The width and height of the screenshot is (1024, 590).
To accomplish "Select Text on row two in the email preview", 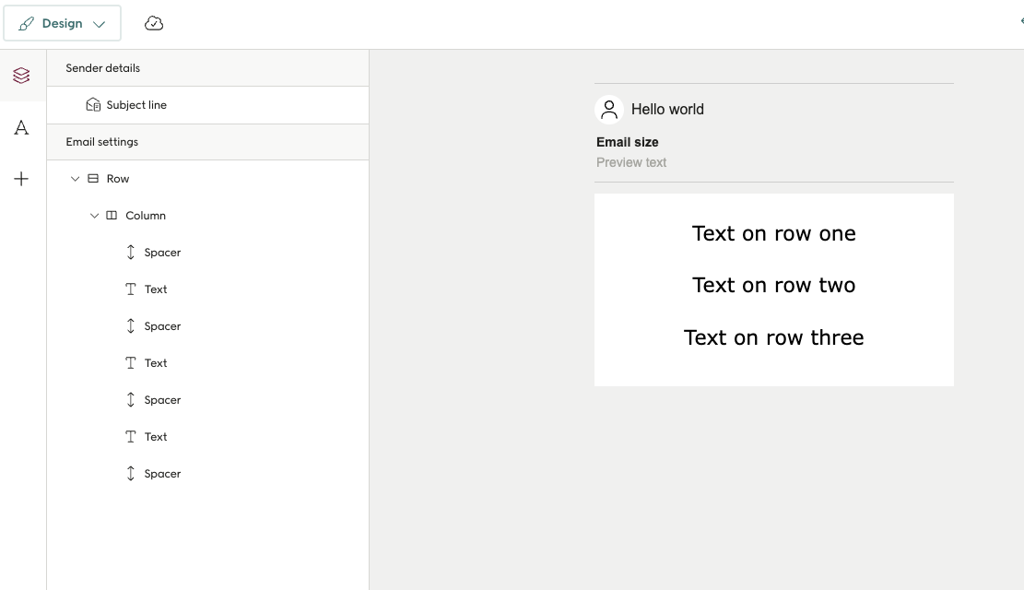I will pyautogui.click(x=773, y=285).
